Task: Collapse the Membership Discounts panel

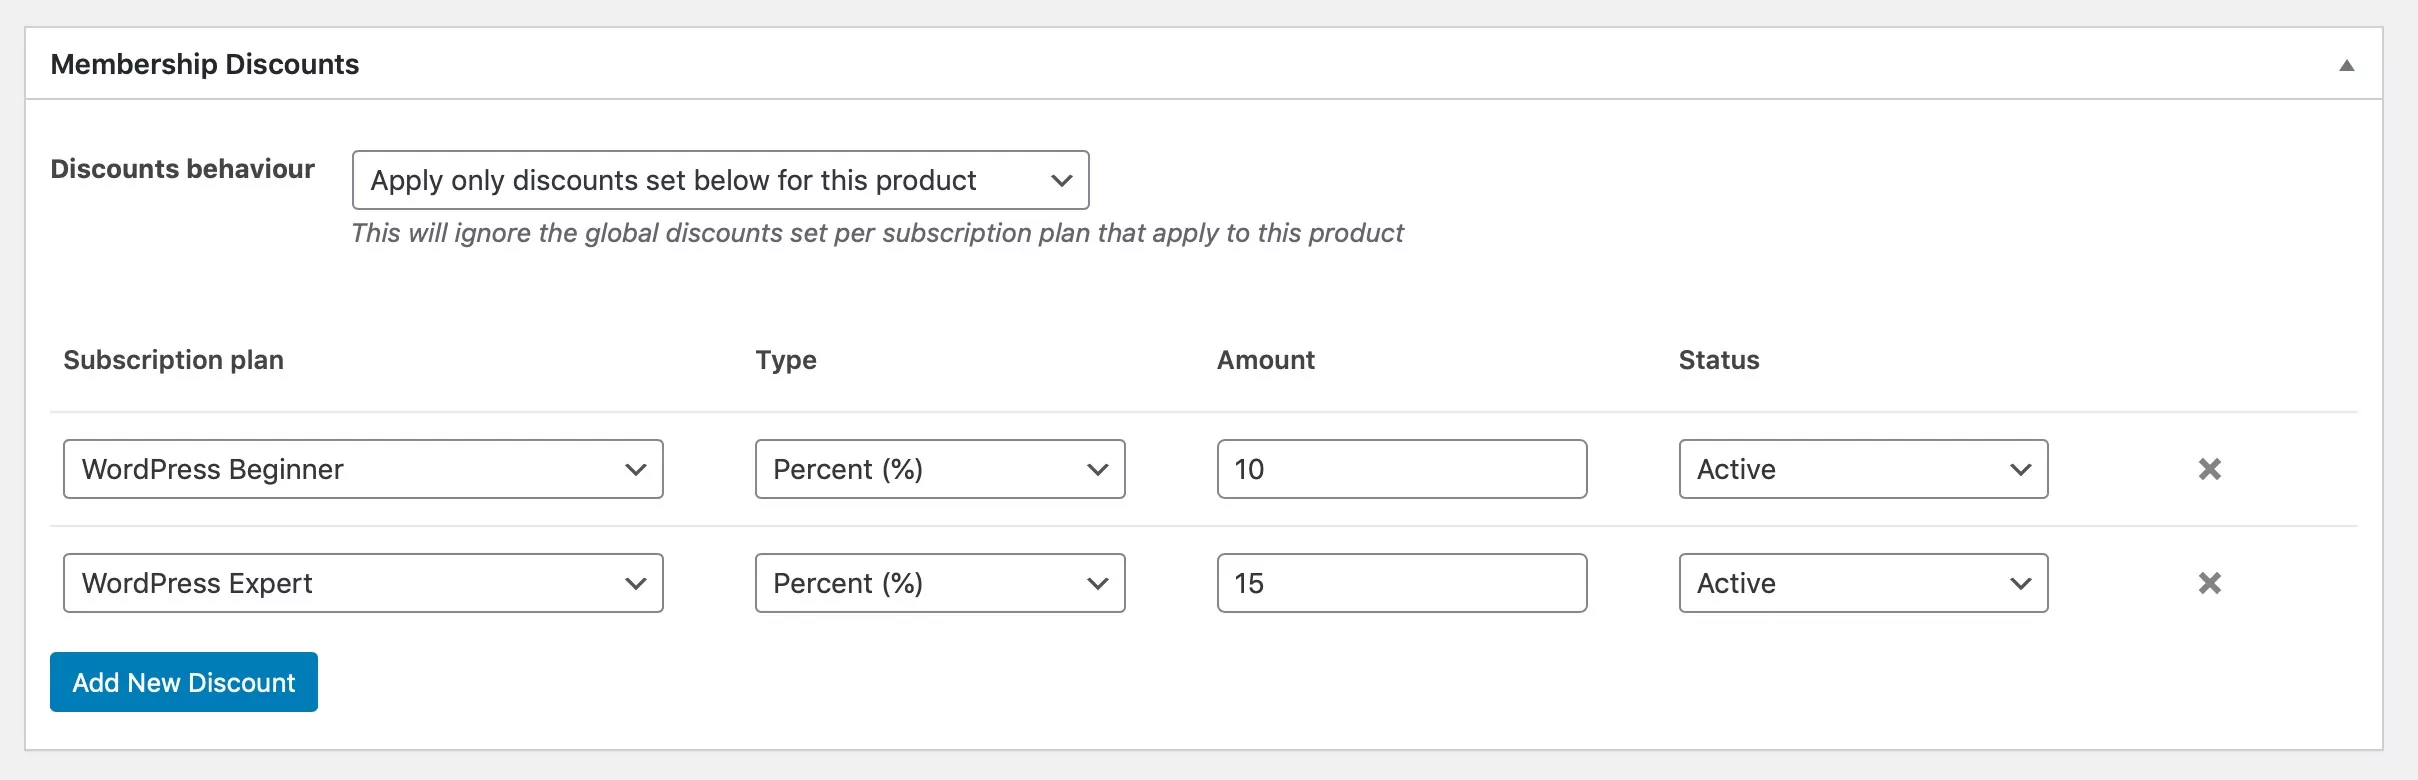Action: pyautogui.click(x=2346, y=65)
